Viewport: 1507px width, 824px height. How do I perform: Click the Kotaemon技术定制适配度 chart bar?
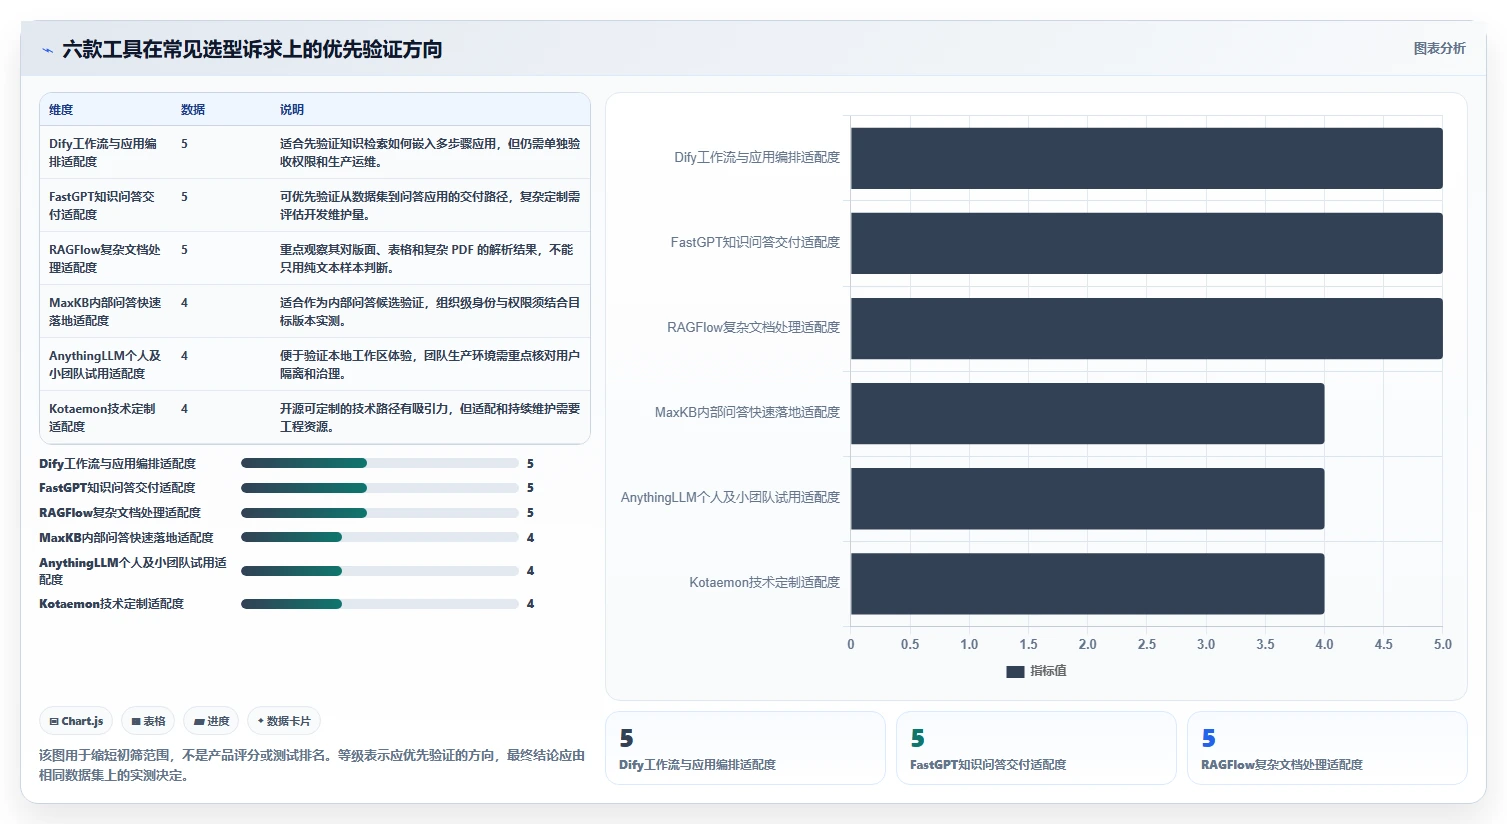(x=1087, y=583)
